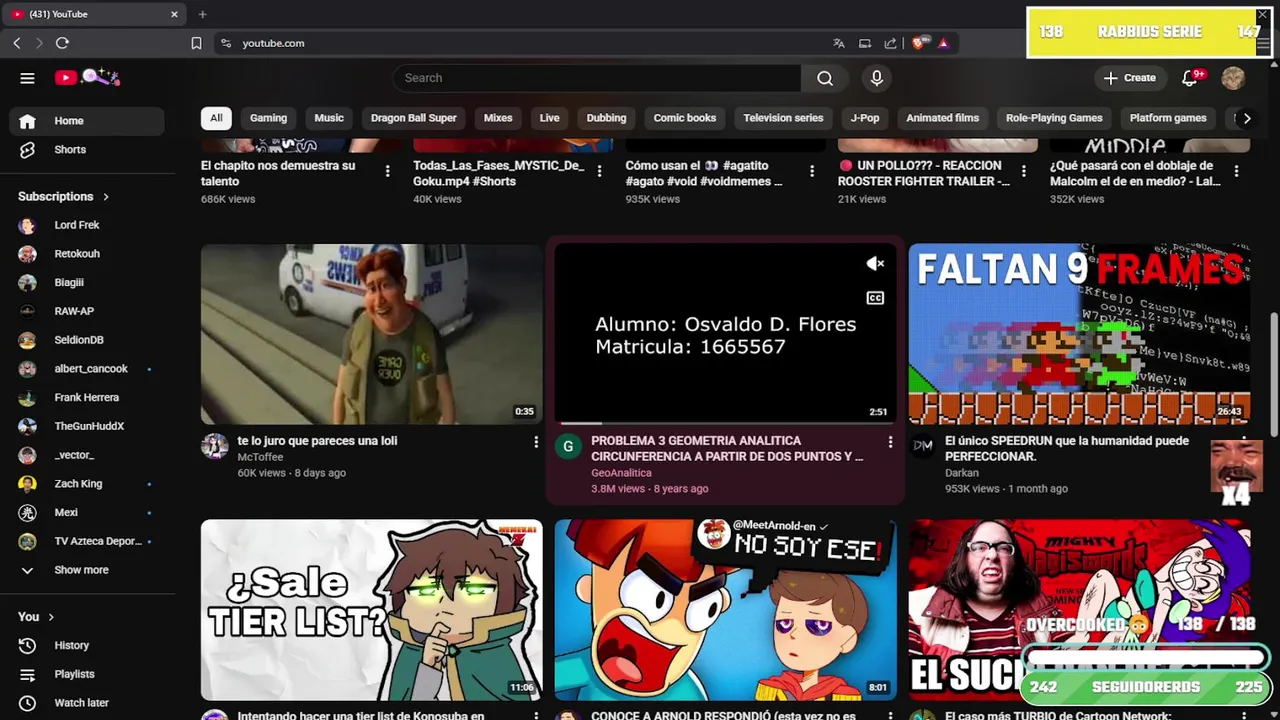Open FALTAN 9 FRAMES thumbnail
This screenshot has height=720, width=1280.
click(1079, 334)
